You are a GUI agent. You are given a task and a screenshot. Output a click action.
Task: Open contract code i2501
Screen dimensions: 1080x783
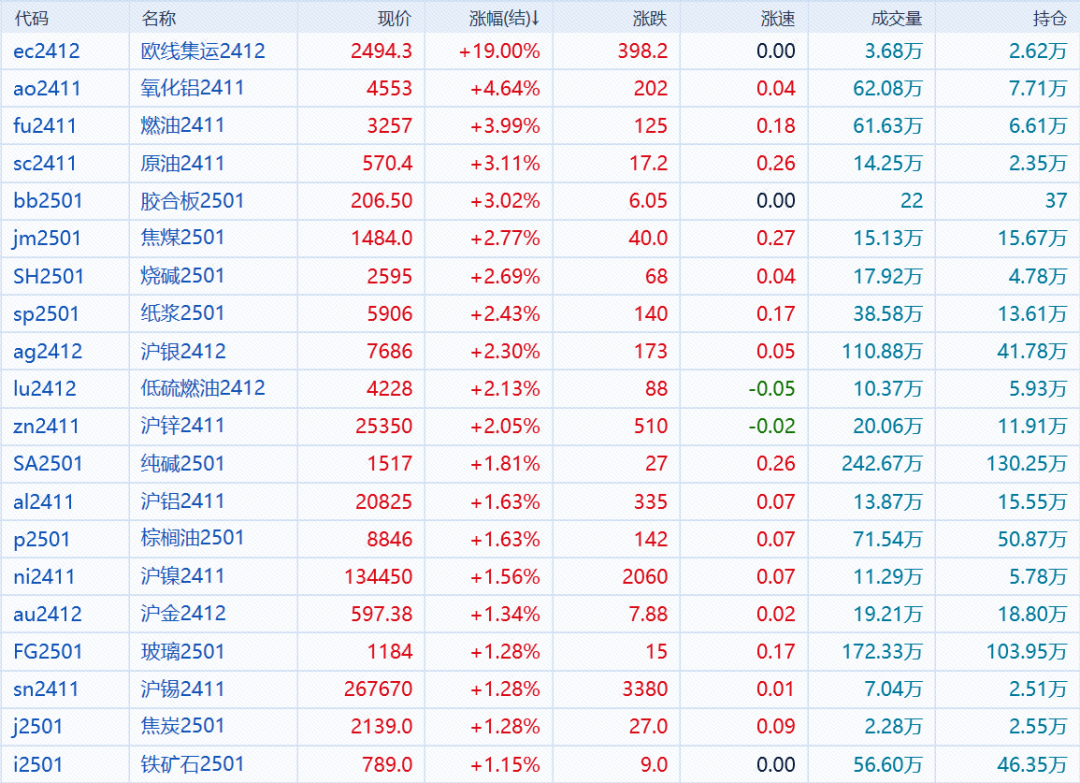(38, 765)
